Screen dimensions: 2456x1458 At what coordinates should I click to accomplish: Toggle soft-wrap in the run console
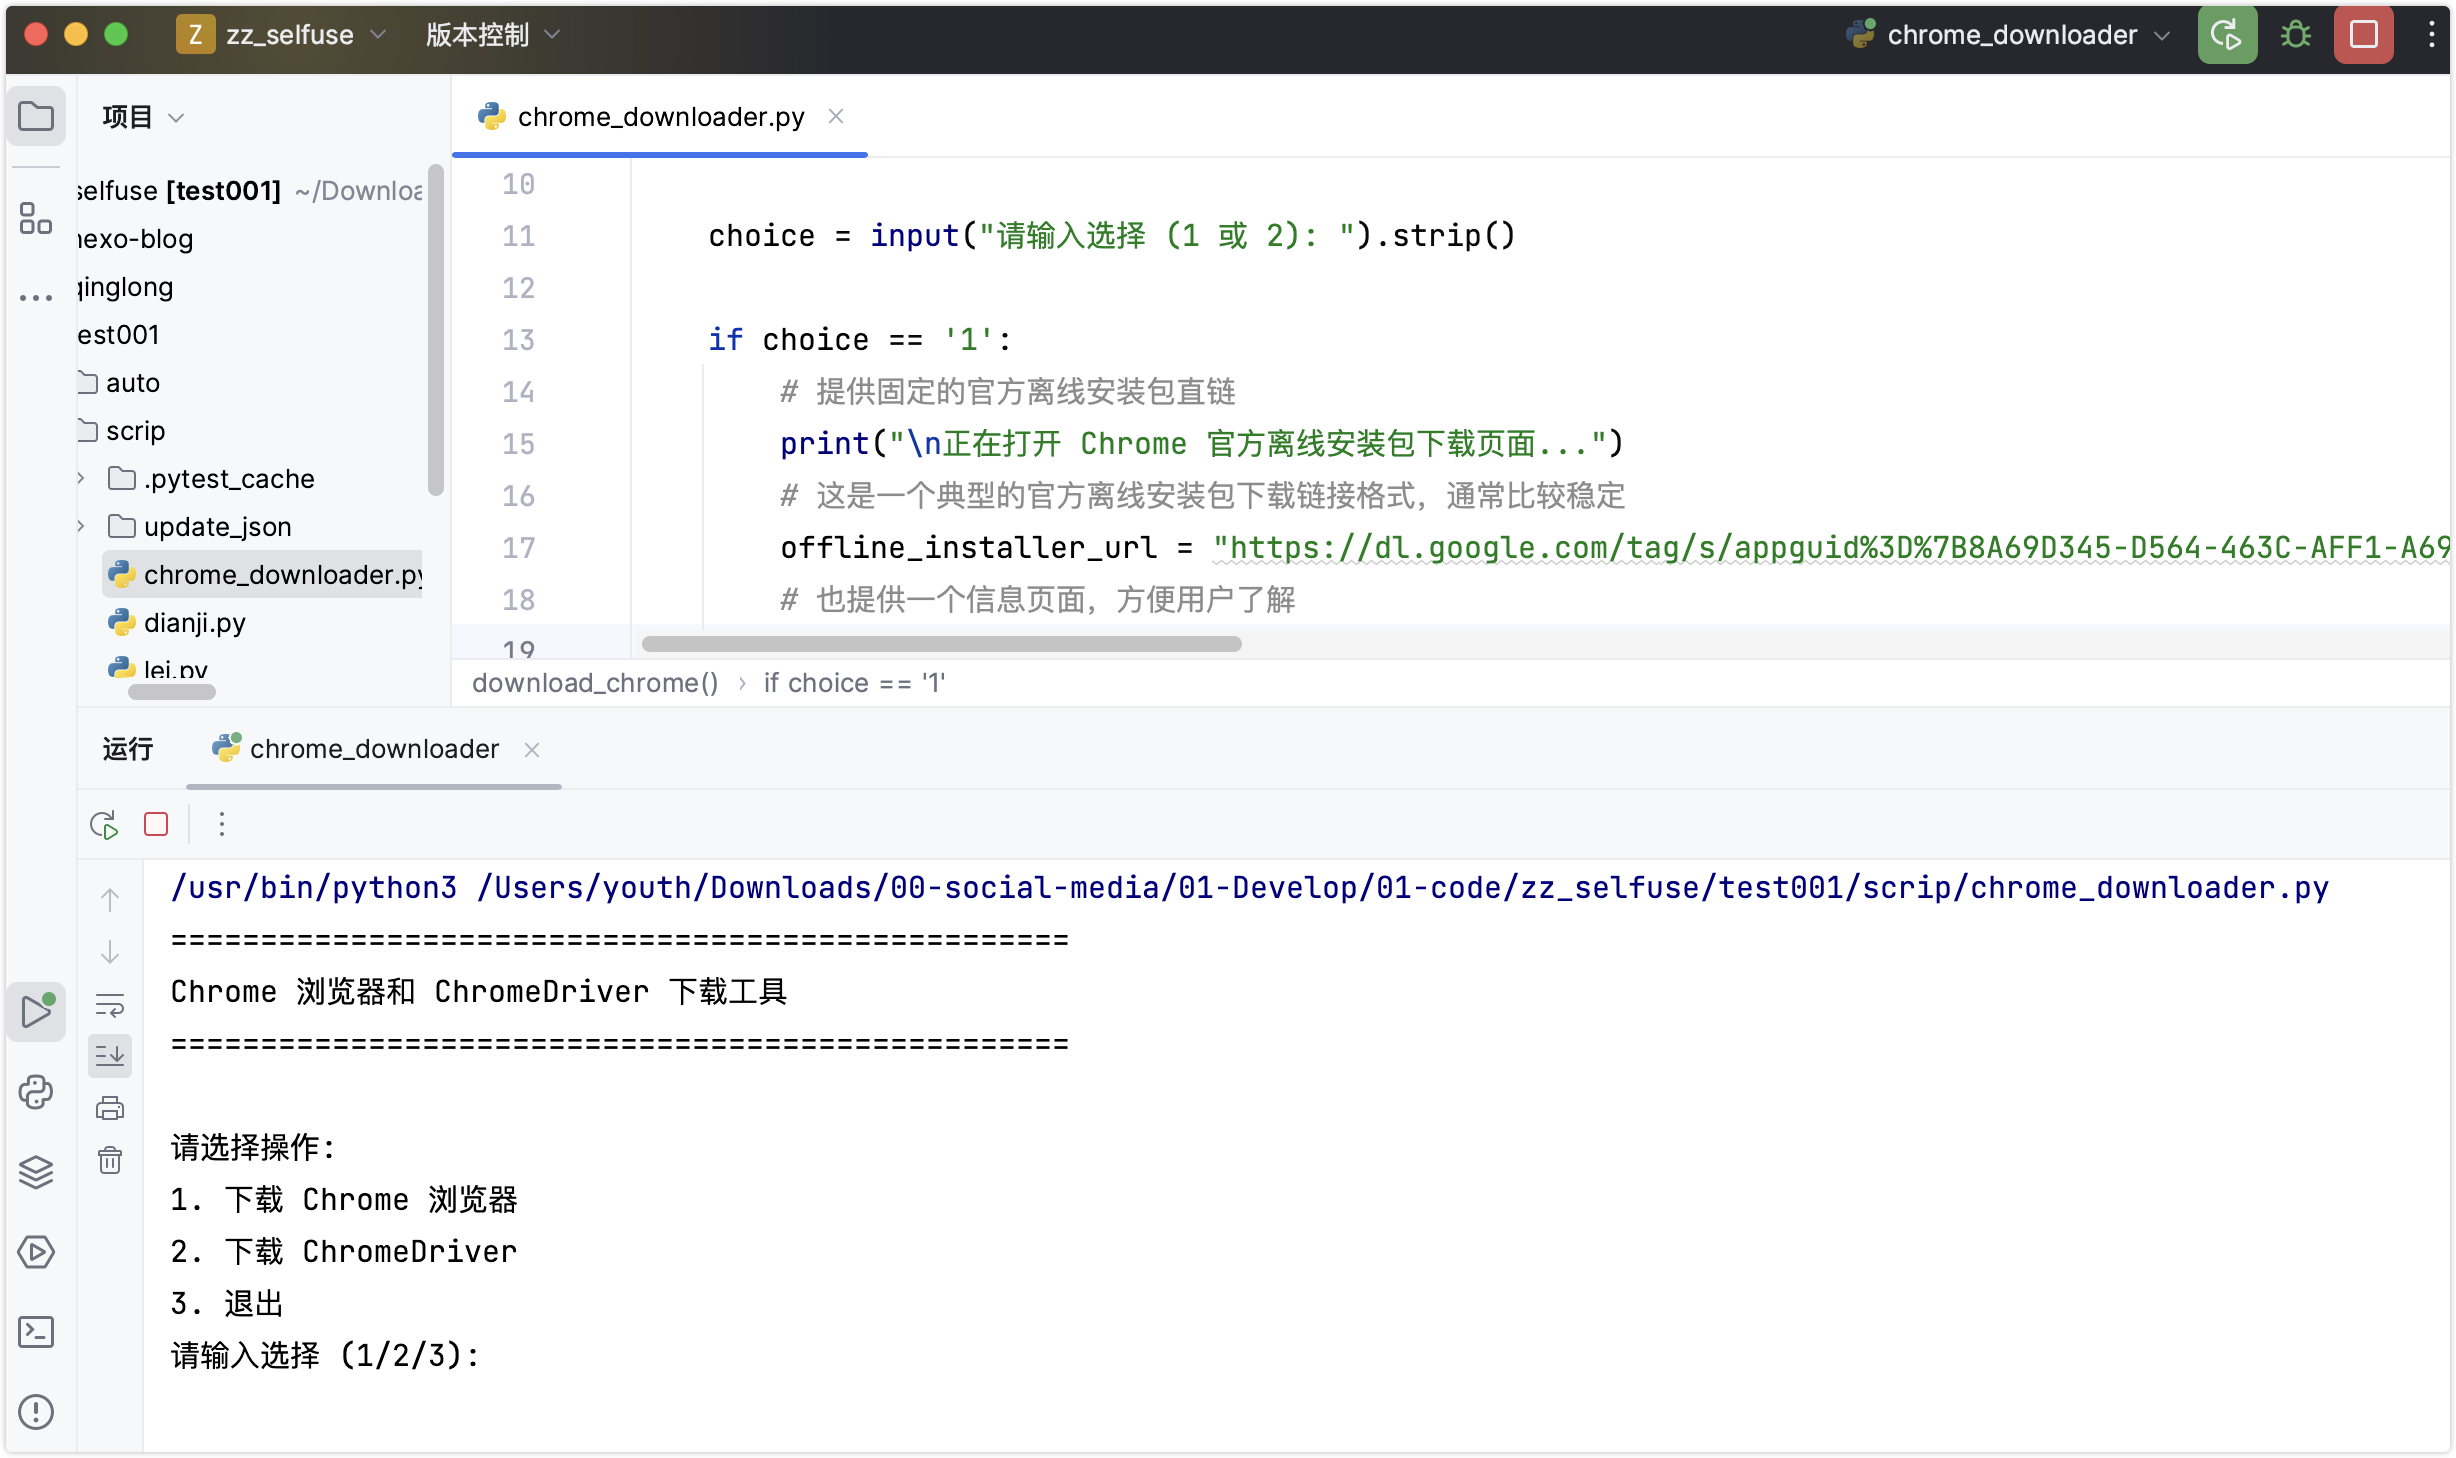[x=110, y=1004]
